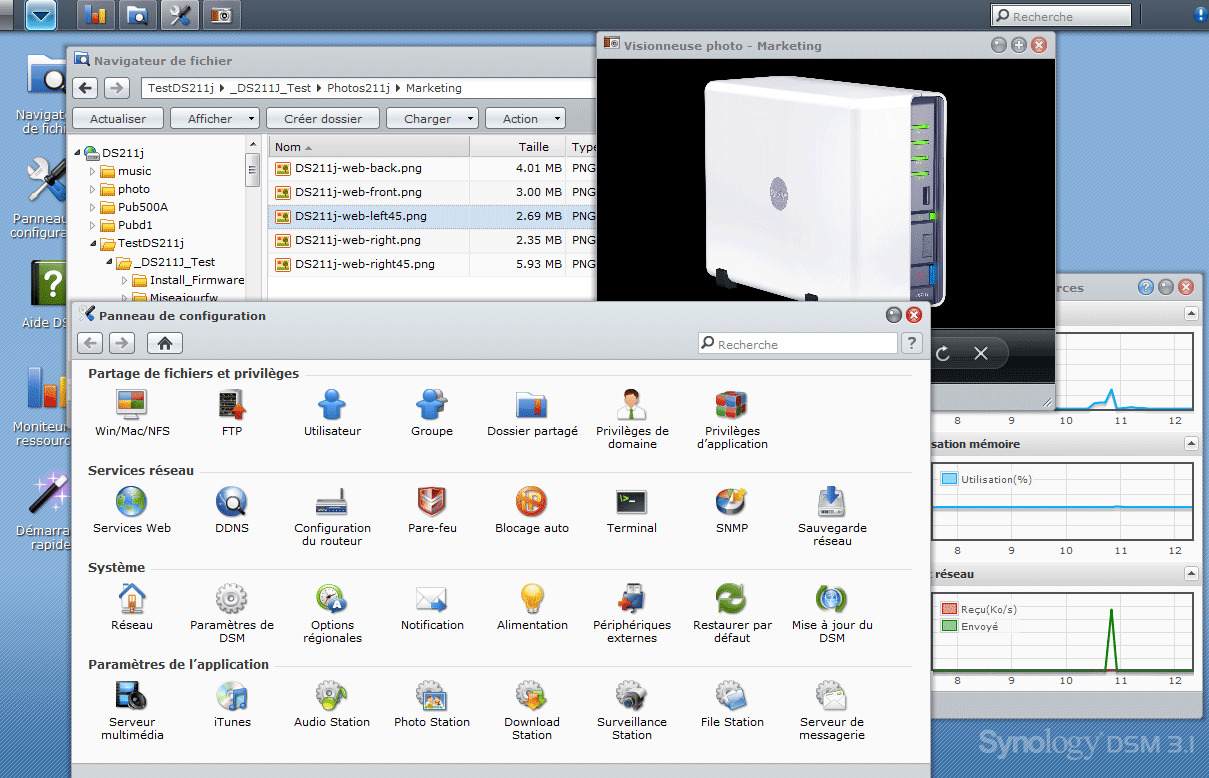
Task: Open Alimentation settings
Action: [532, 607]
